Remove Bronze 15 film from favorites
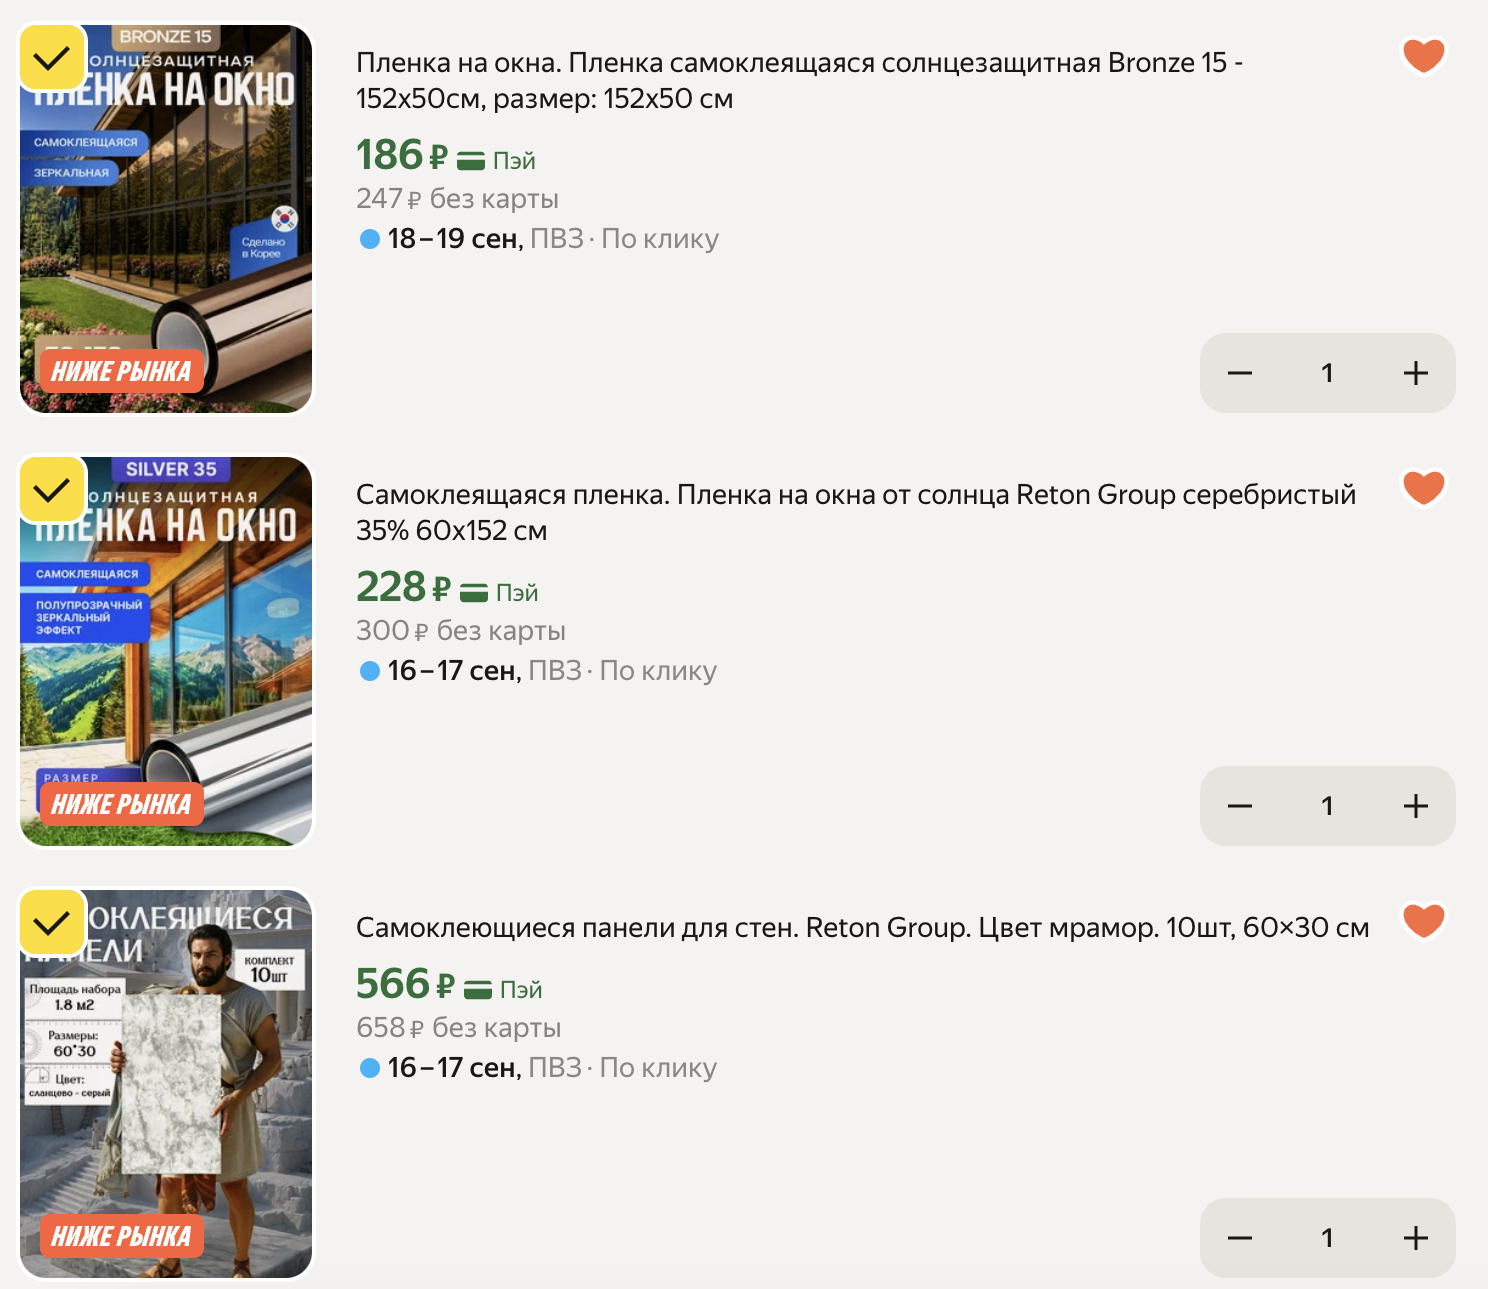 click(x=1423, y=55)
